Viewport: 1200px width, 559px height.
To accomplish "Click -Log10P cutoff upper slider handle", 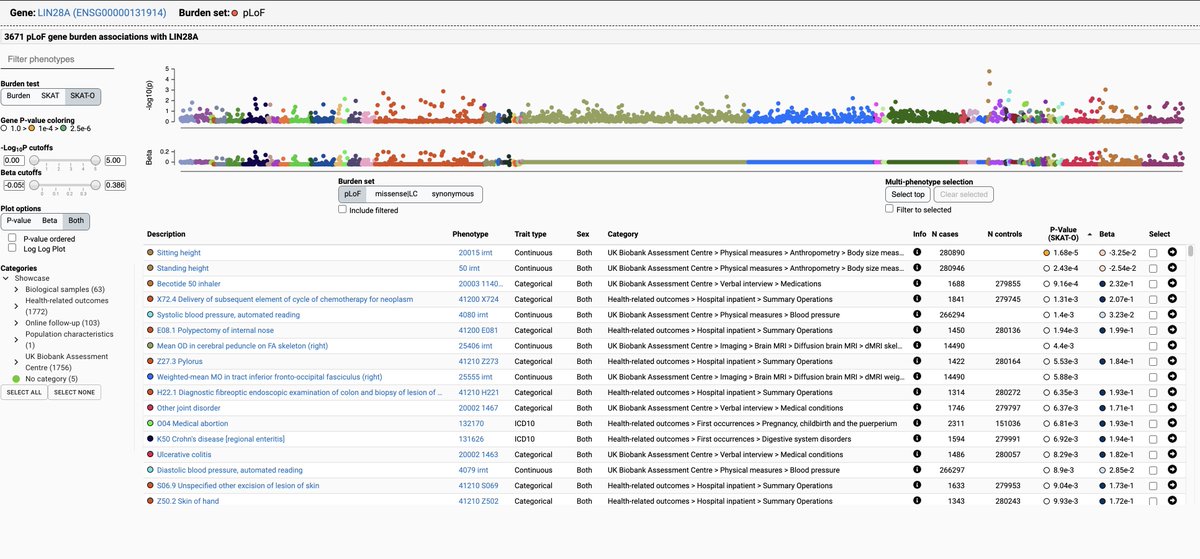I will pyautogui.click(x=96, y=160).
